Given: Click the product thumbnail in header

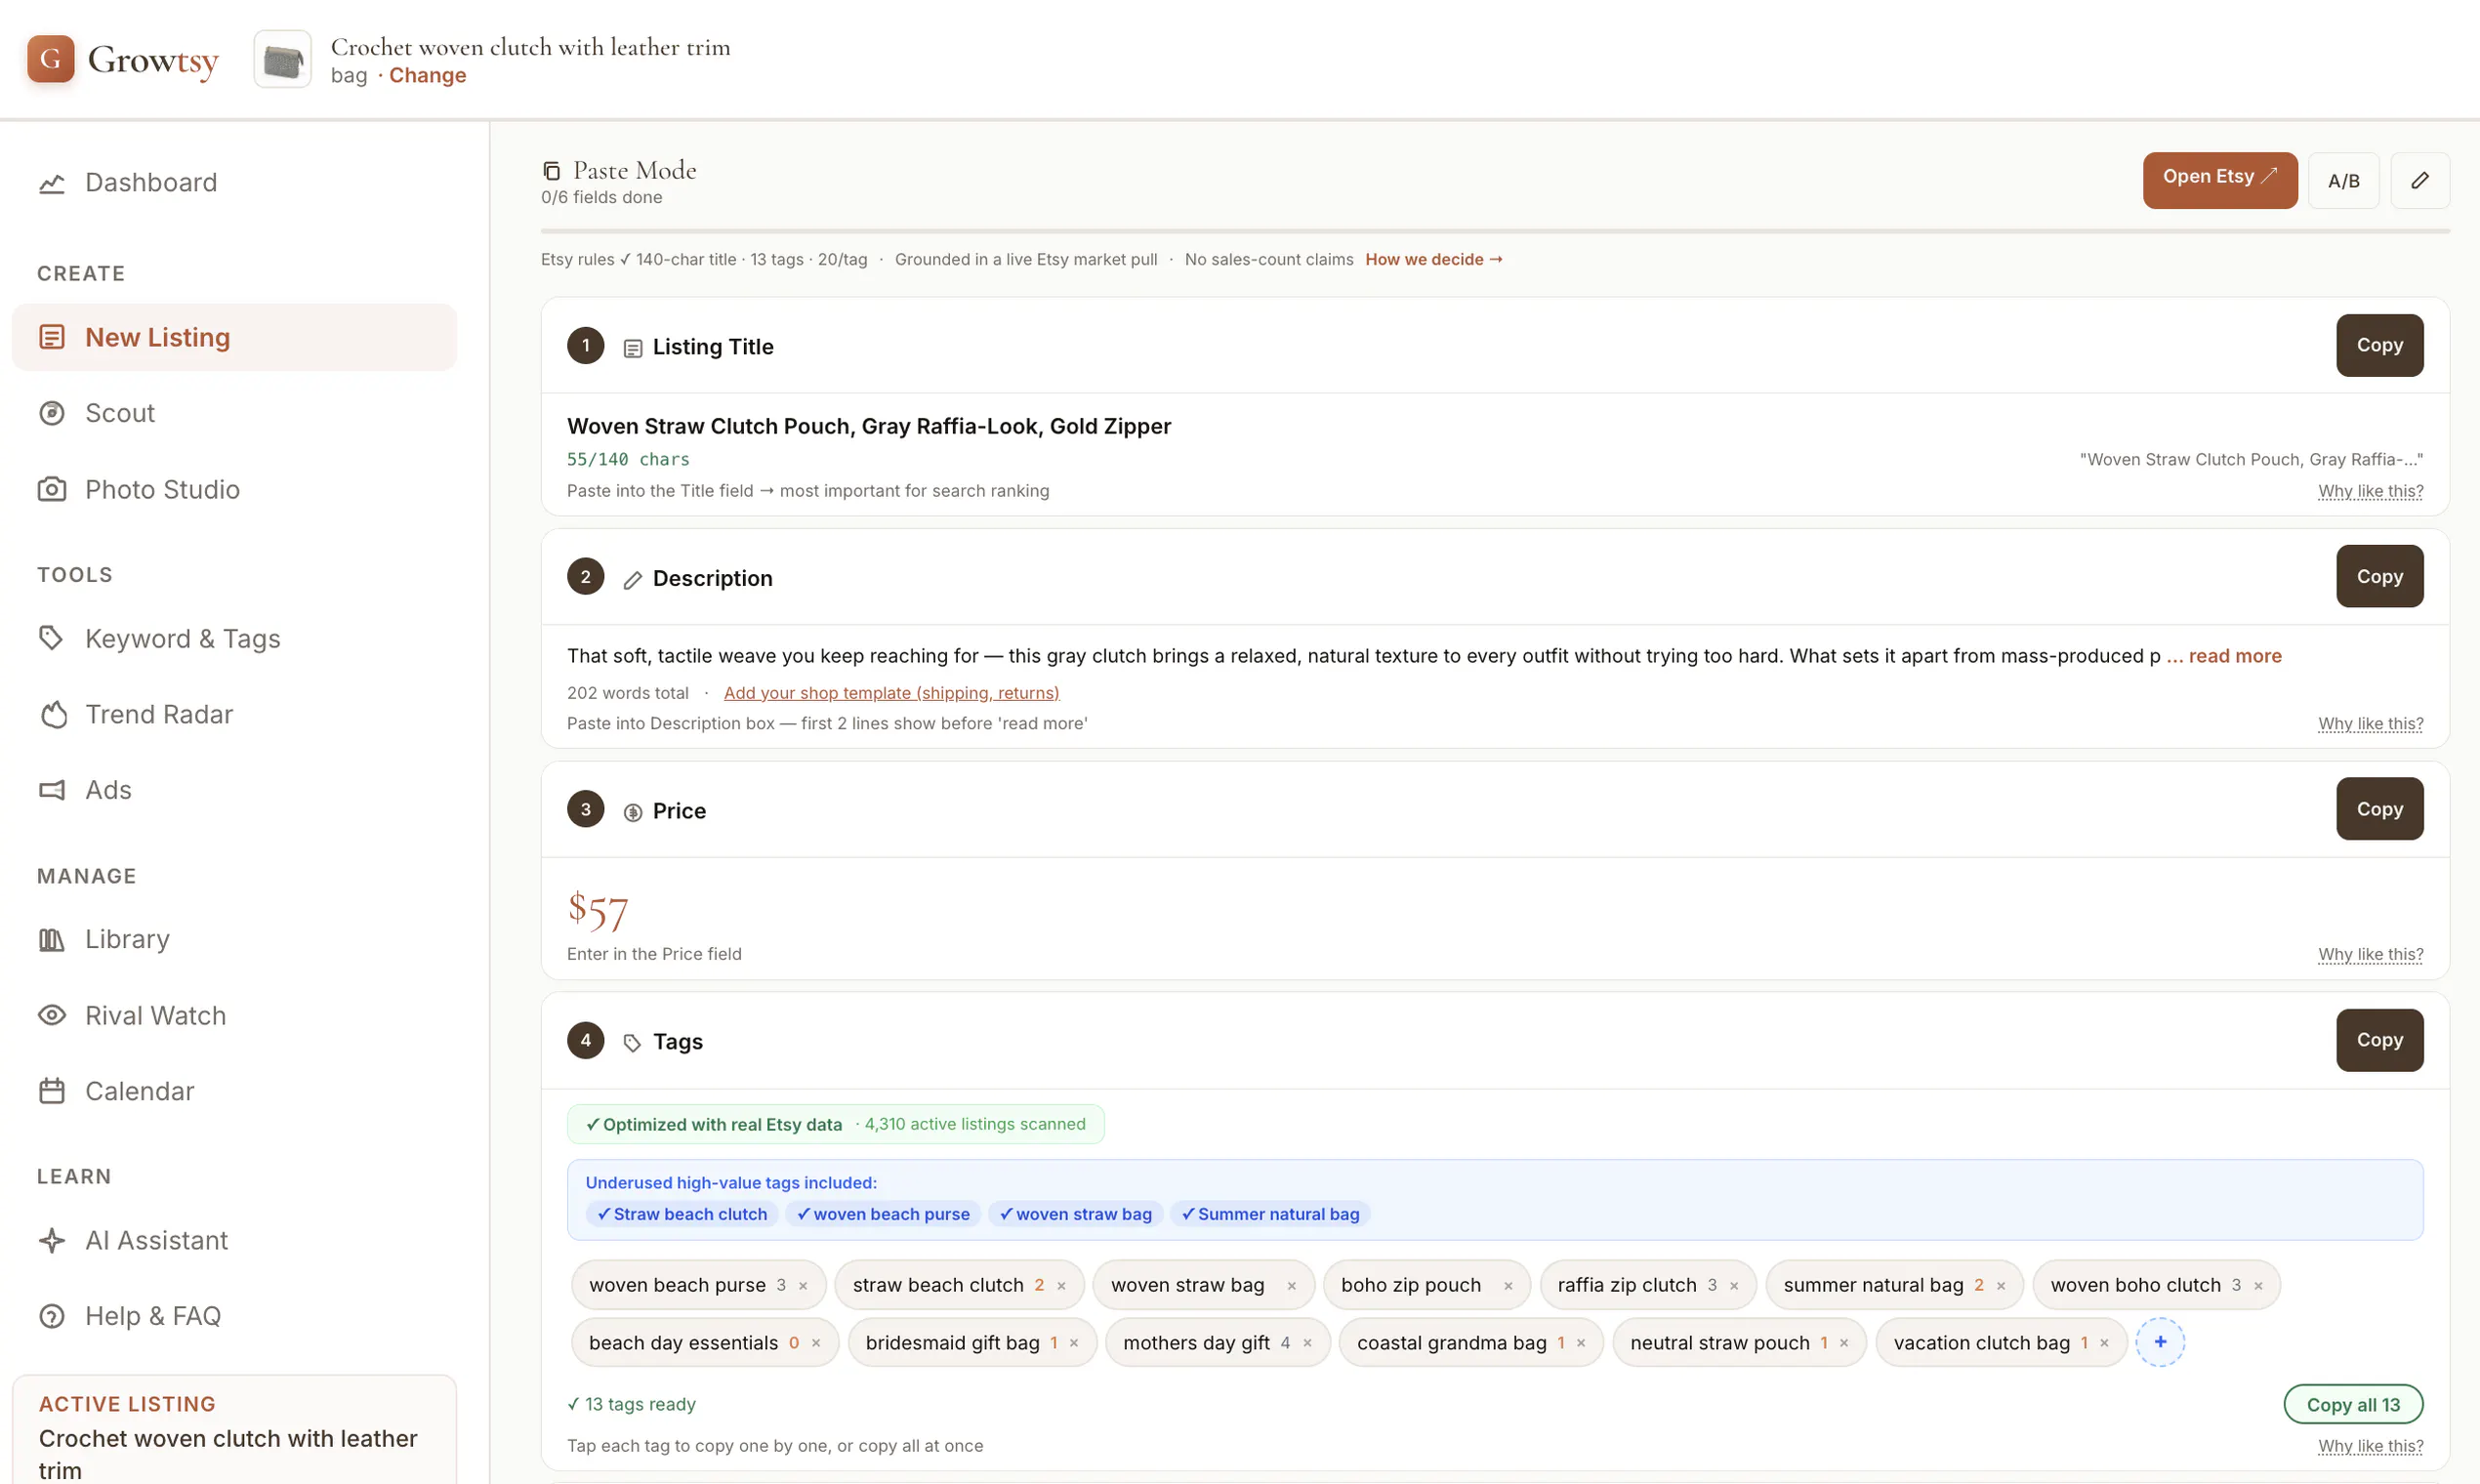Looking at the screenshot, I should [283, 60].
